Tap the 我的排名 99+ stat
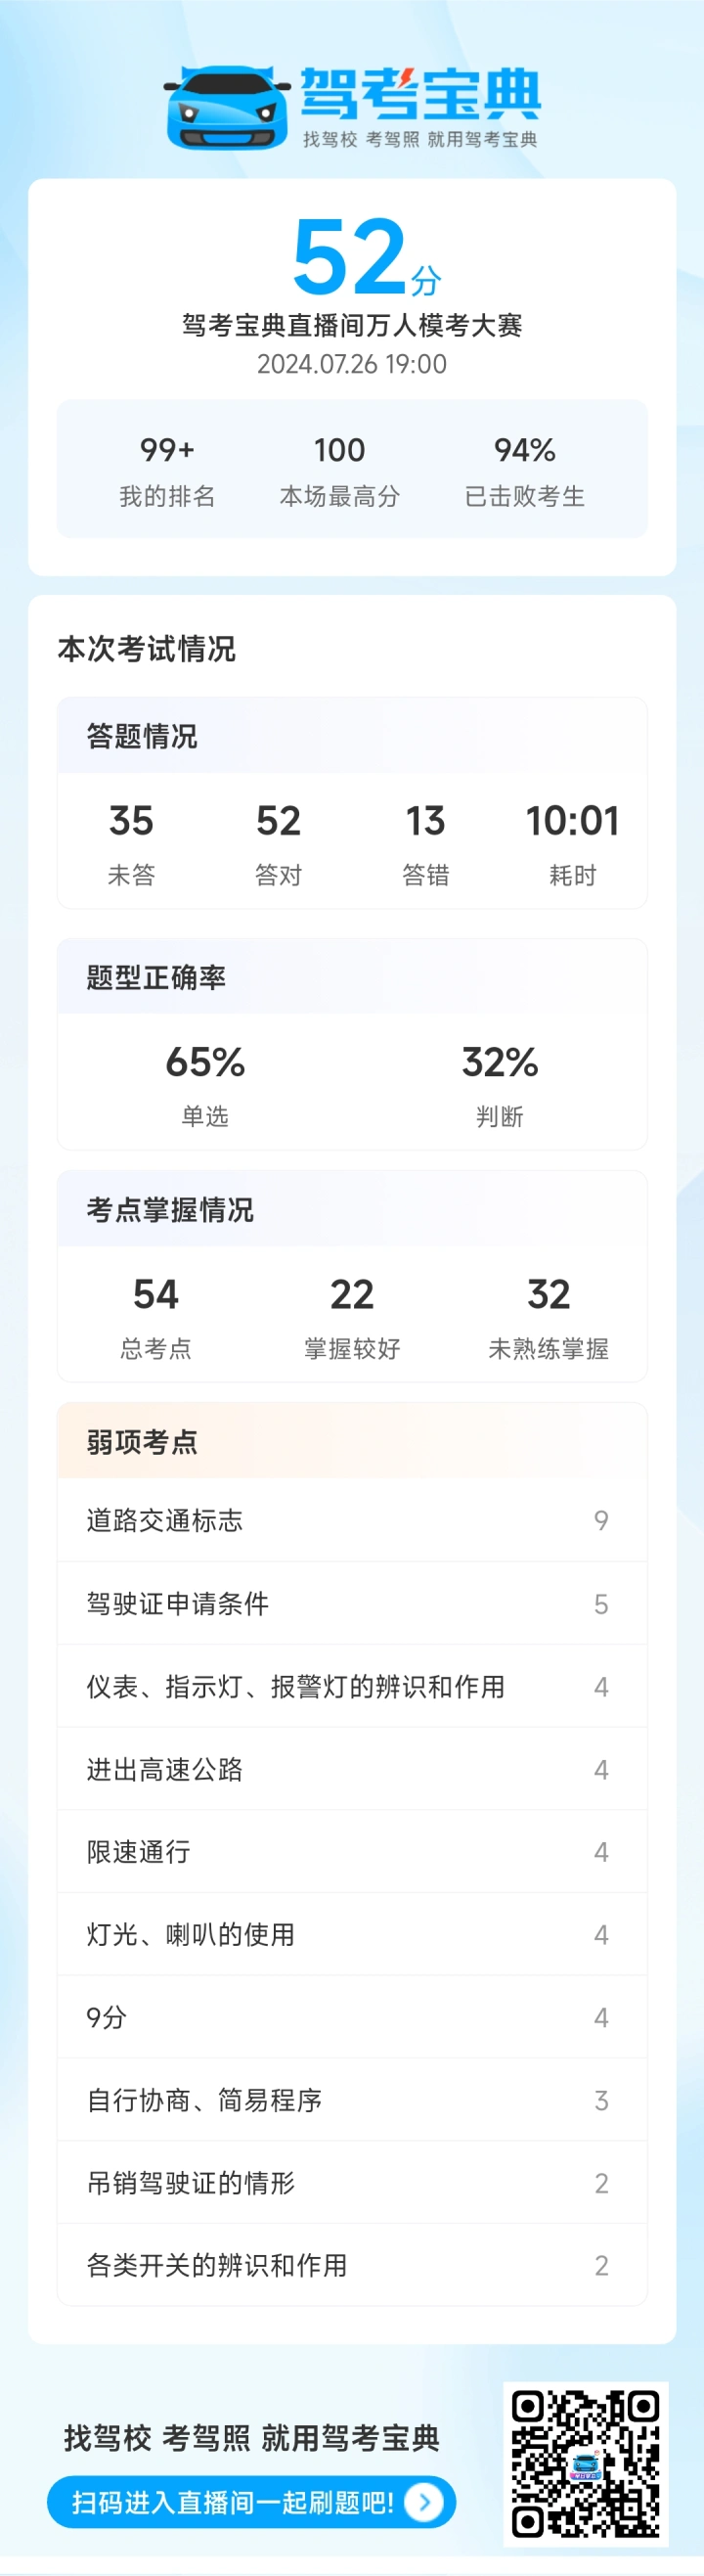The height and width of the screenshot is (2576, 704). click(167, 471)
